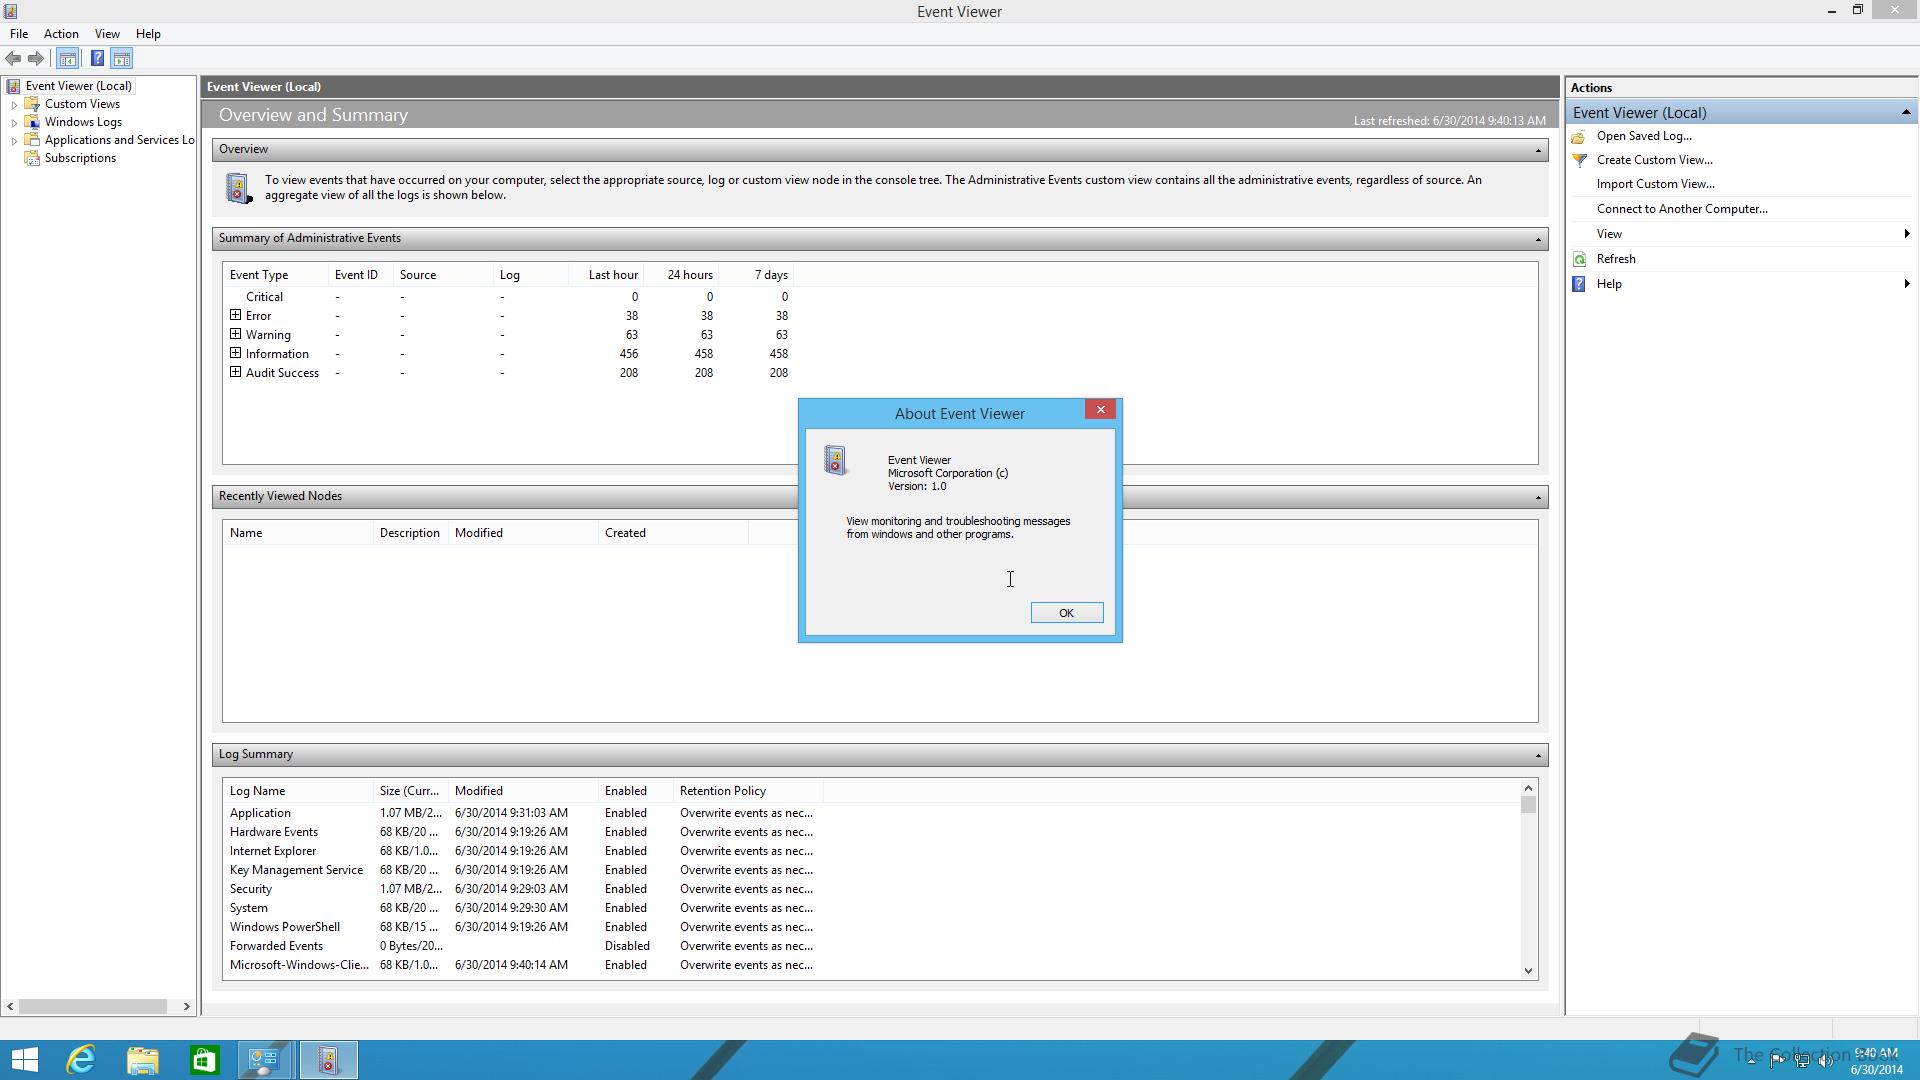Screen dimensions: 1920x1080
Task: Select the Subscriptions tree item
Action: 80,158
